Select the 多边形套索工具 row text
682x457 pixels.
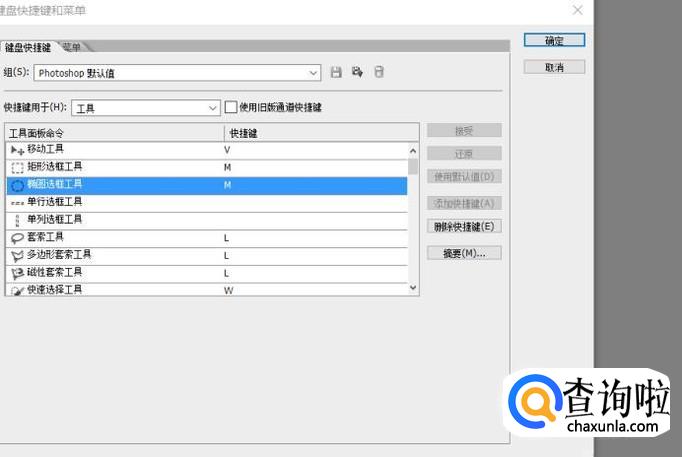coord(59,254)
